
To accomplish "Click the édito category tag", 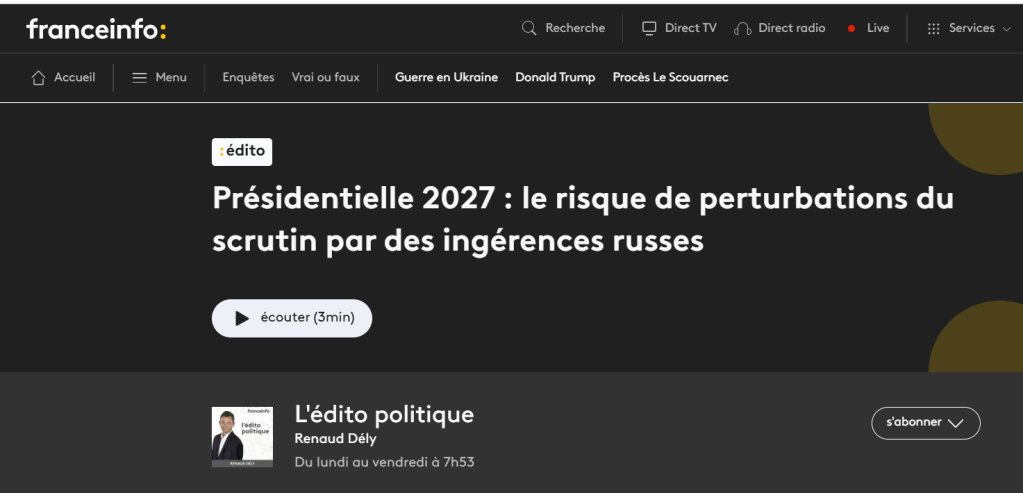I will [x=242, y=152].
